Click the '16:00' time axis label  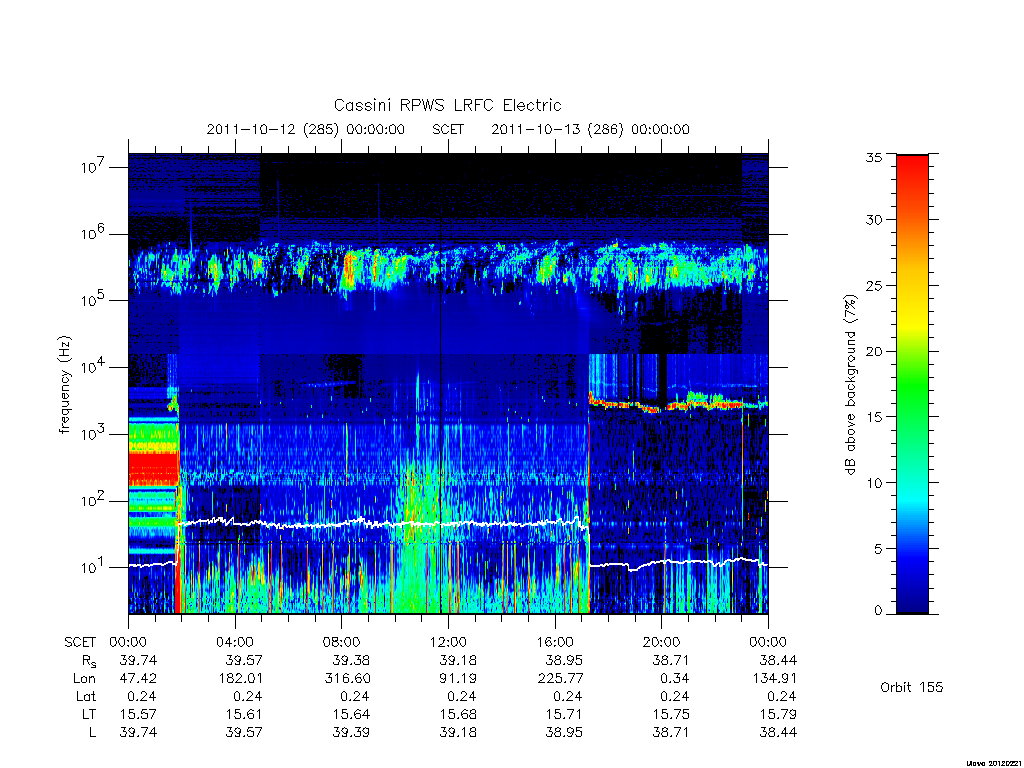click(x=555, y=642)
